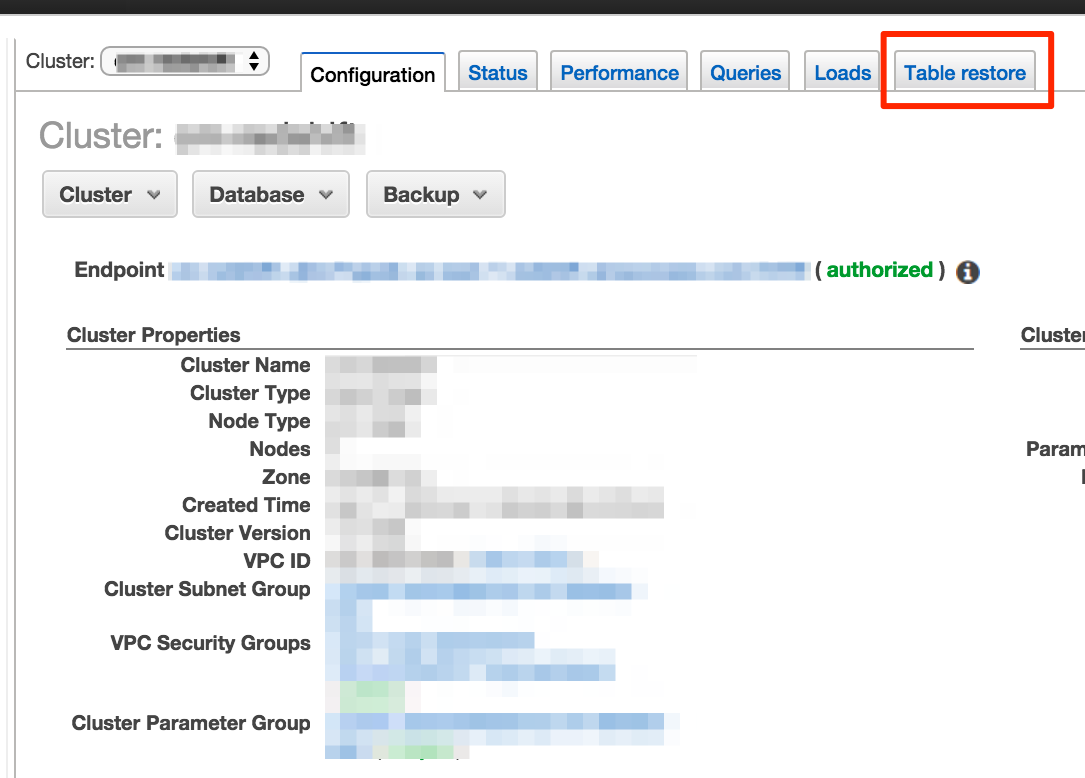View the Loads tab
1085x778 pixels.
(x=841, y=72)
